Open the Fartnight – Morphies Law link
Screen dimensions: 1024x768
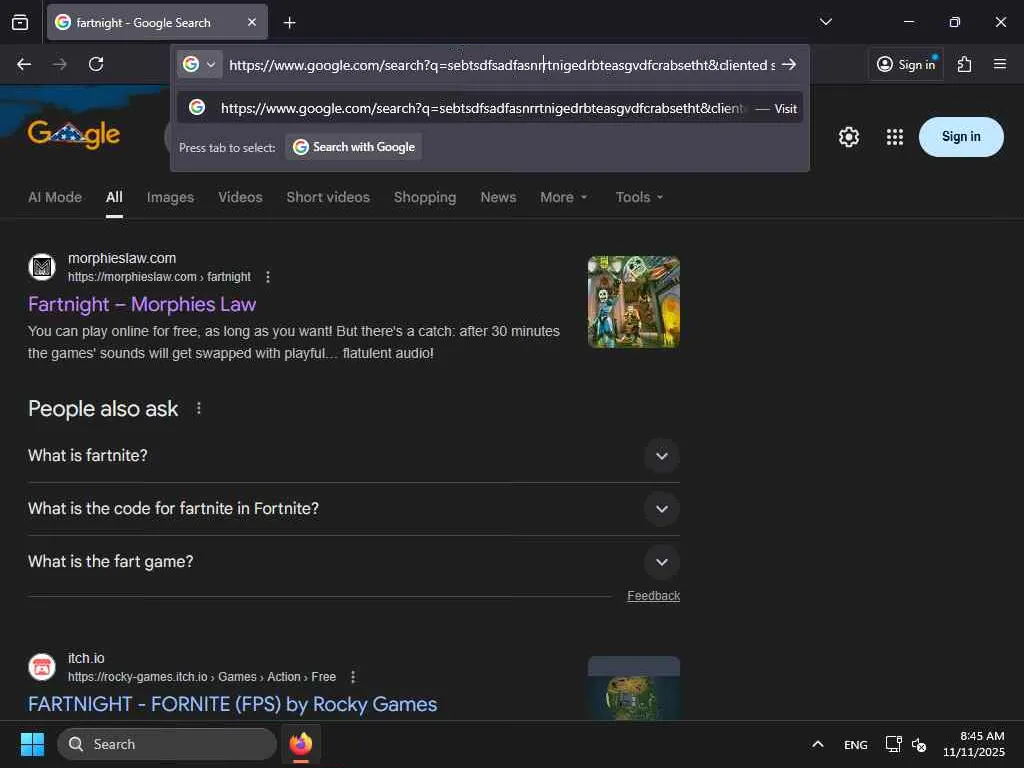pos(142,304)
